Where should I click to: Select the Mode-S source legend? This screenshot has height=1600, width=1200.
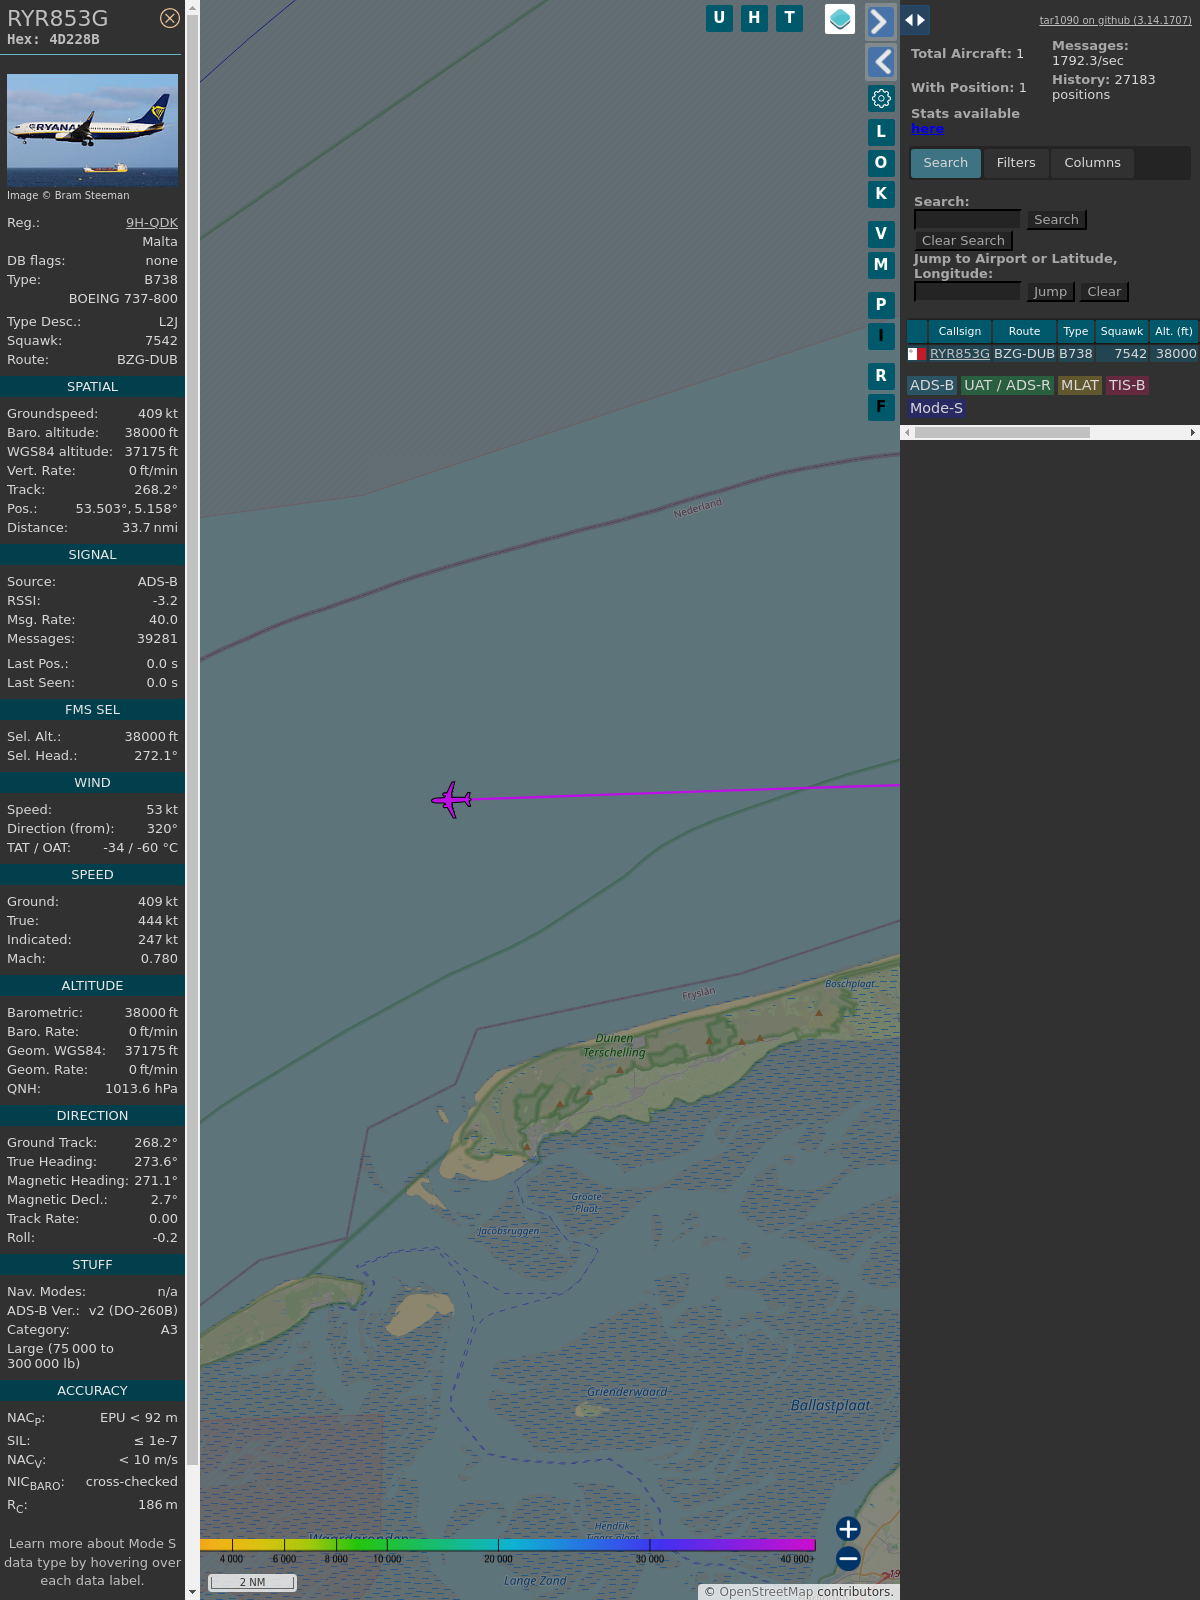click(936, 408)
